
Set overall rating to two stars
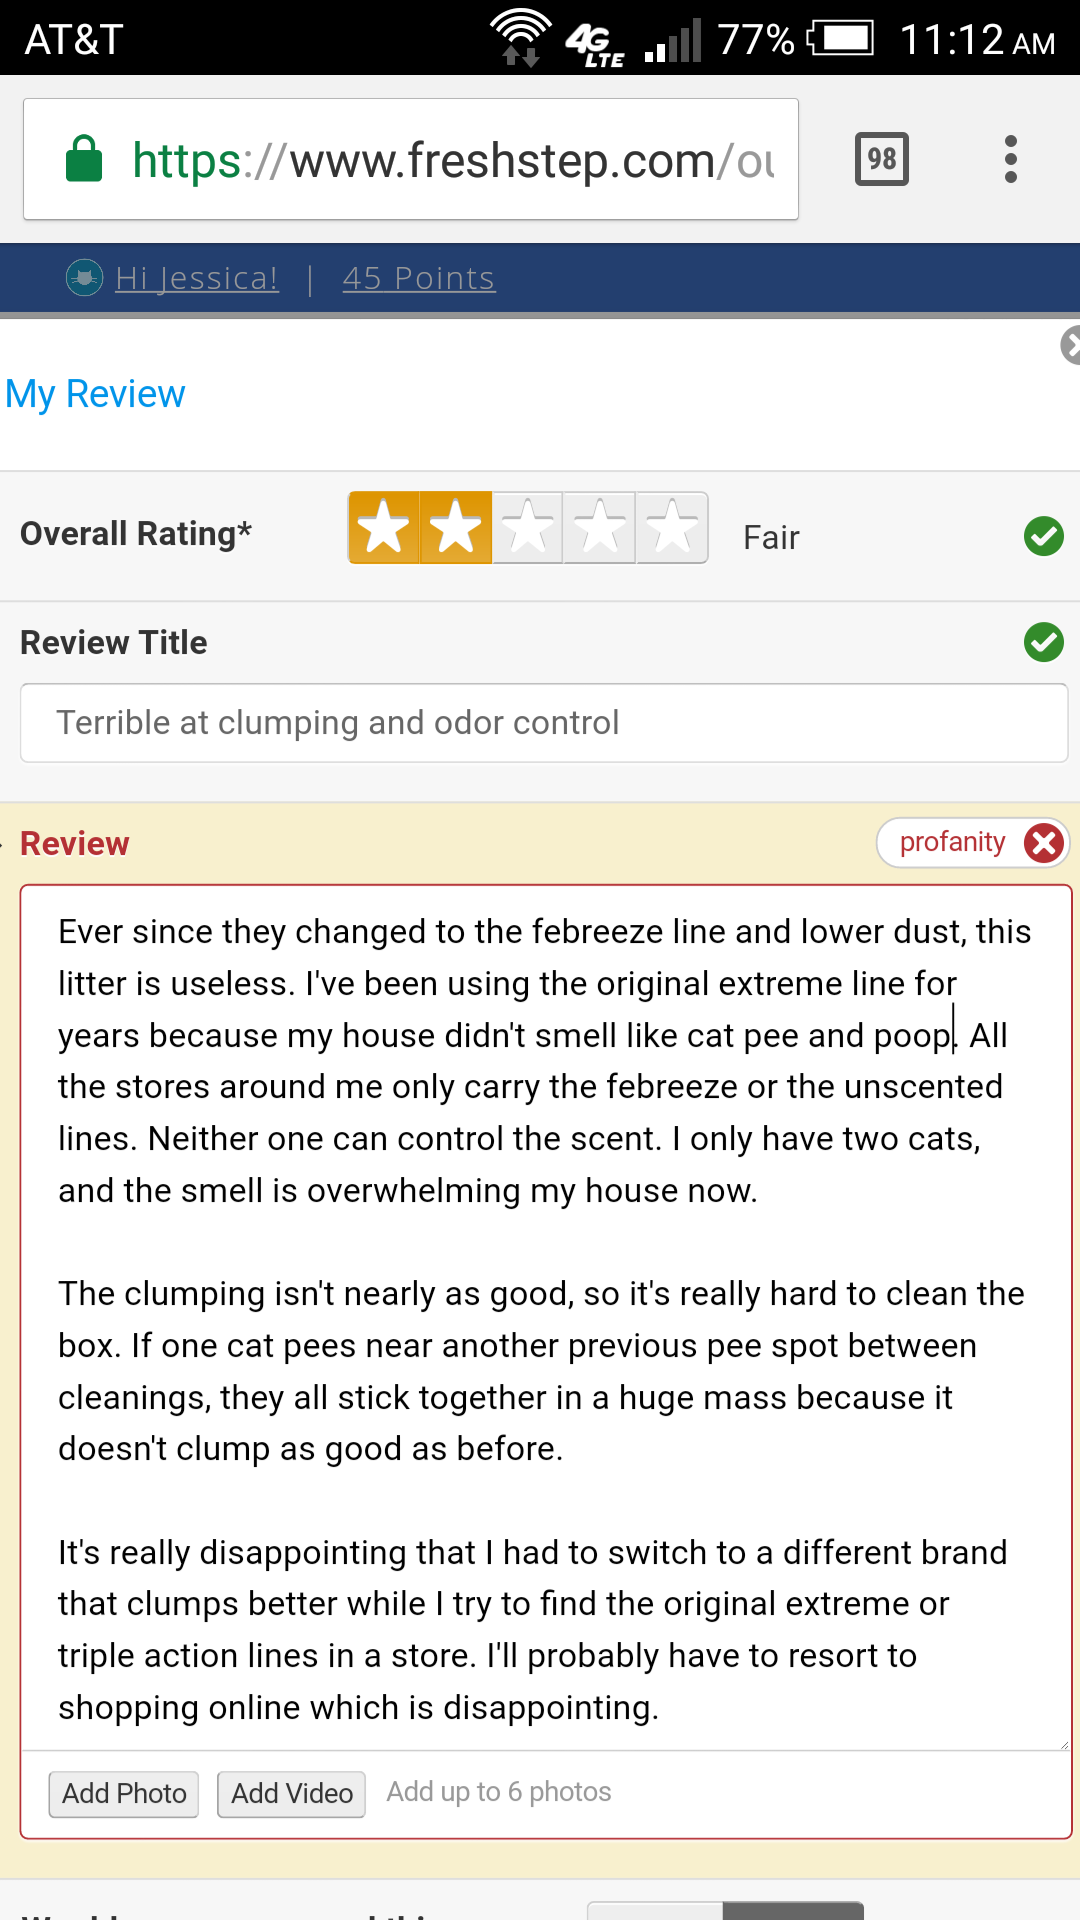456,528
